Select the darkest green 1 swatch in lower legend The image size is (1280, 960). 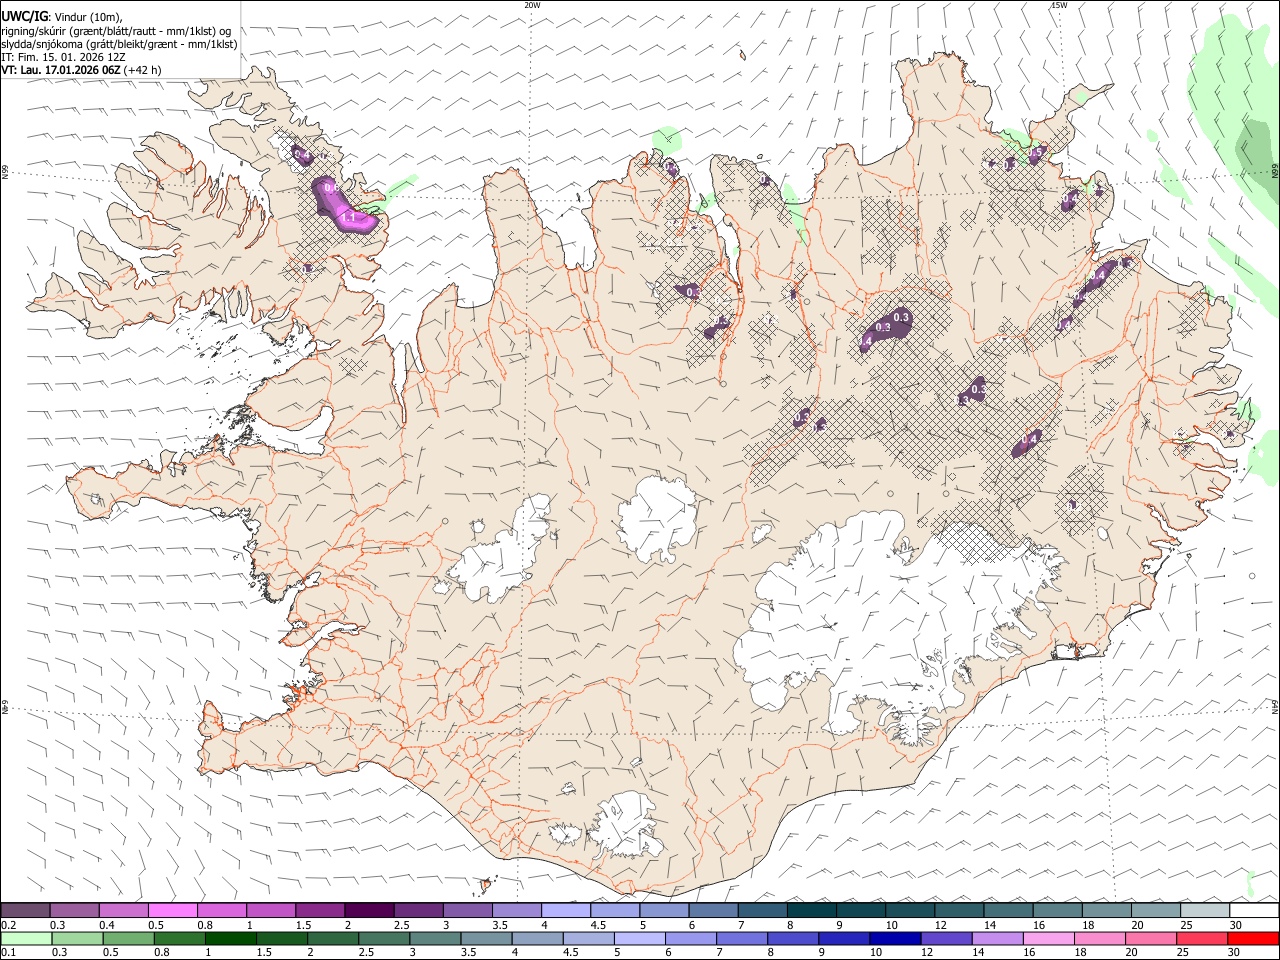pyautogui.click(x=230, y=939)
